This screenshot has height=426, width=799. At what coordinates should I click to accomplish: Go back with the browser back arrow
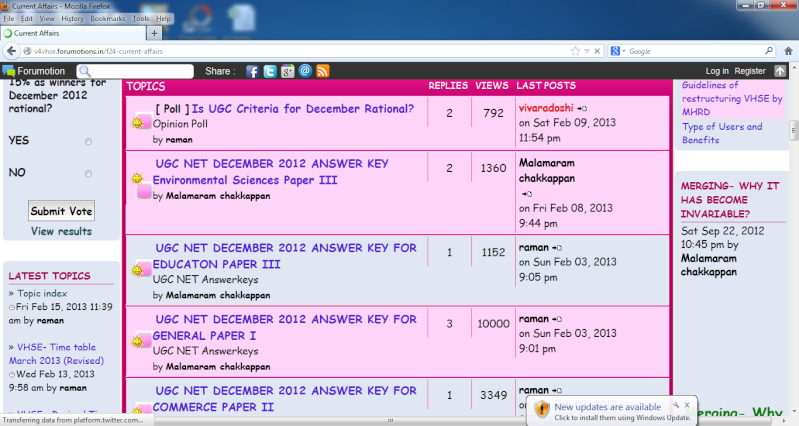pyautogui.click(x=11, y=51)
